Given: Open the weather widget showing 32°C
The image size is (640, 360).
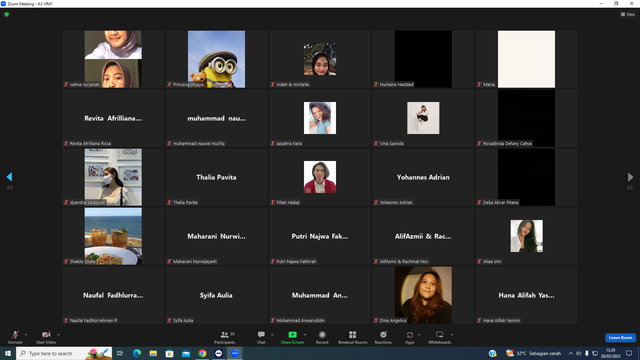Looking at the screenshot, I should 534,353.
